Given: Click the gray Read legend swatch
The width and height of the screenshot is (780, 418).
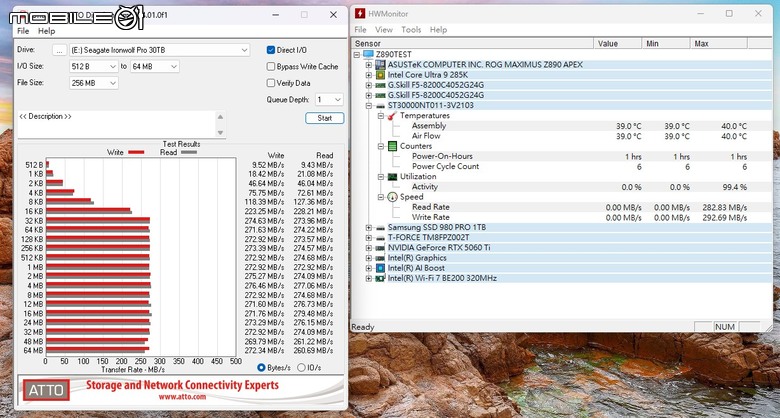Looking at the screenshot, I should (x=189, y=152).
